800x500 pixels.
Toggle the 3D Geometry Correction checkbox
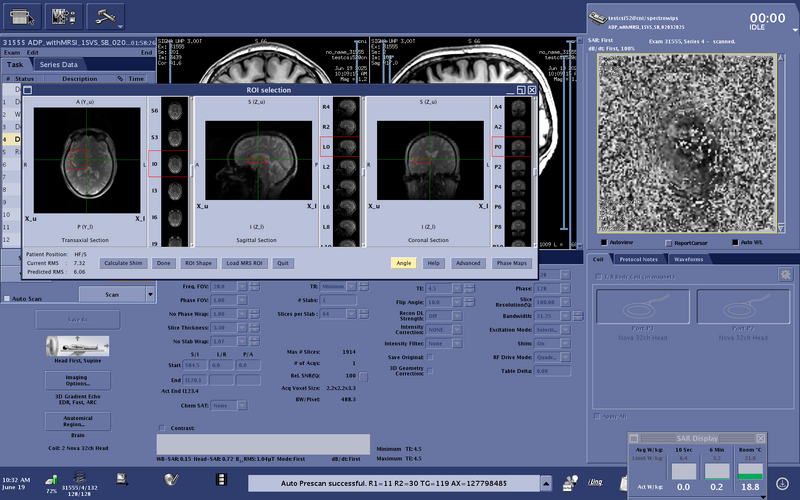tap(430, 371)
